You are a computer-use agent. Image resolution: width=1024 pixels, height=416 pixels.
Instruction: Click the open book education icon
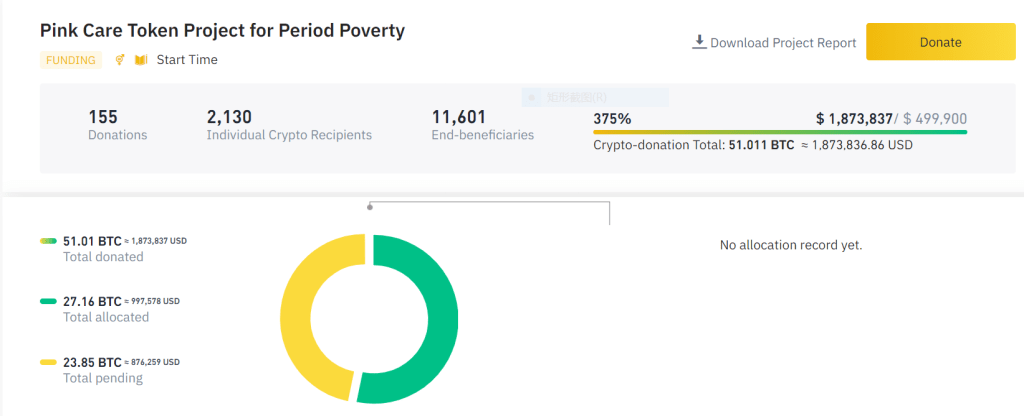tap(141, 60)
